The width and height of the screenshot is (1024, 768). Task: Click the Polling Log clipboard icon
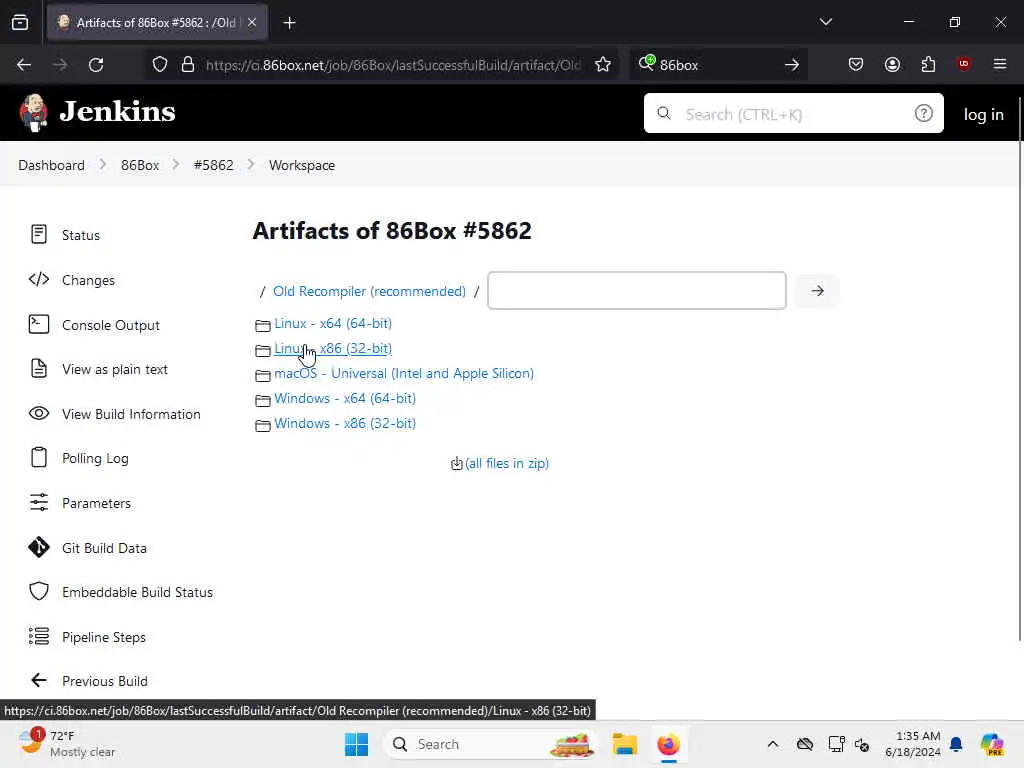[x=39, y=458]
